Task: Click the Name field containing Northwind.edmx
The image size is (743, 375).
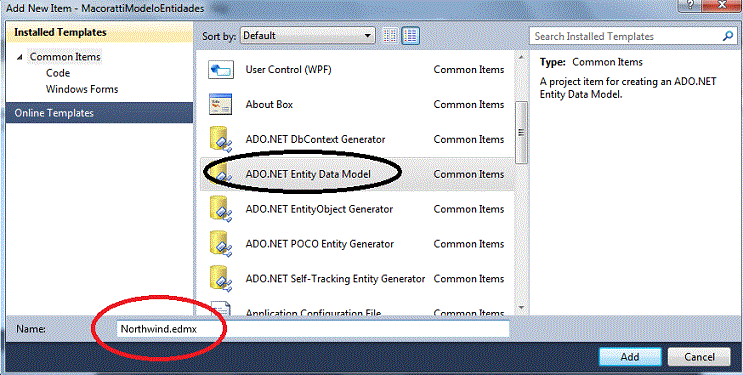Action: coord(313,329)
